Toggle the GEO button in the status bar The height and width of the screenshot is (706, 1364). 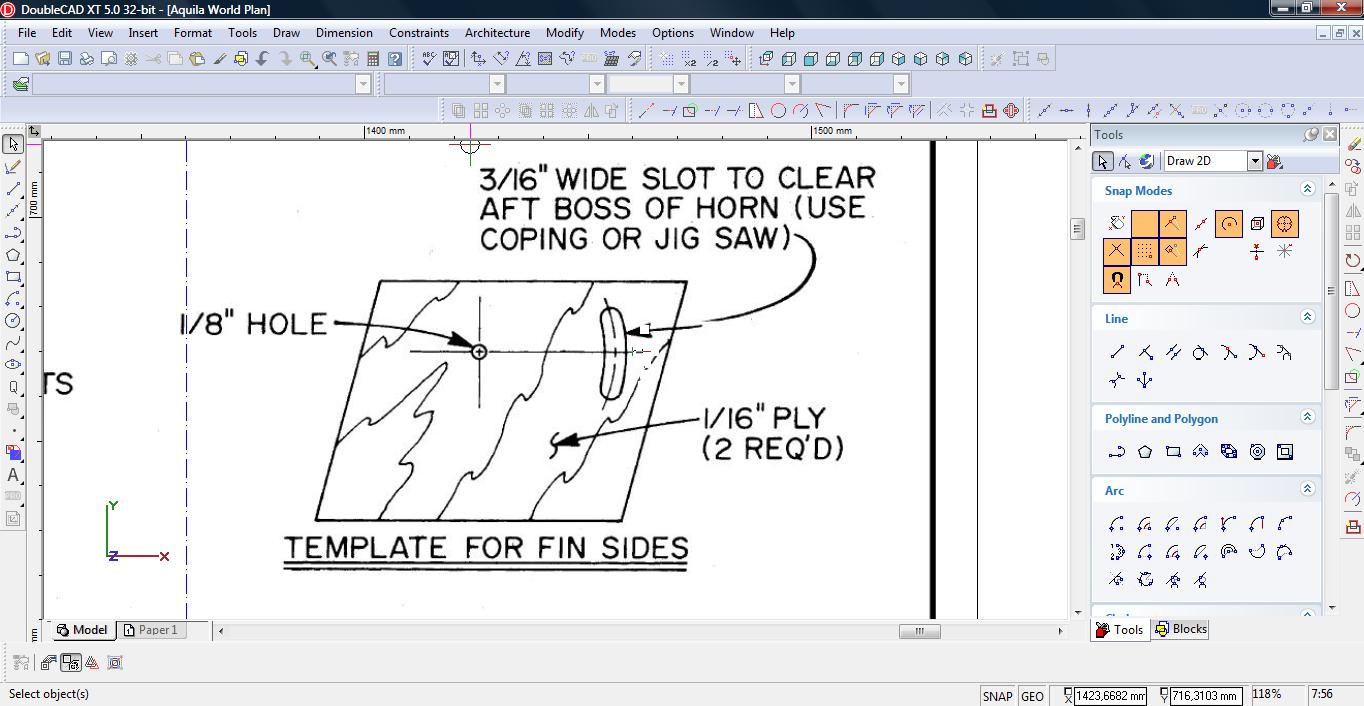[1032, 696]
